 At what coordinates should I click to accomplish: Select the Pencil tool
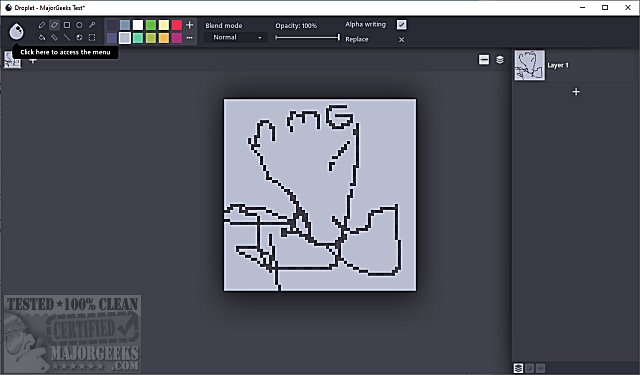pyautogui.click(x=42, y=25)
